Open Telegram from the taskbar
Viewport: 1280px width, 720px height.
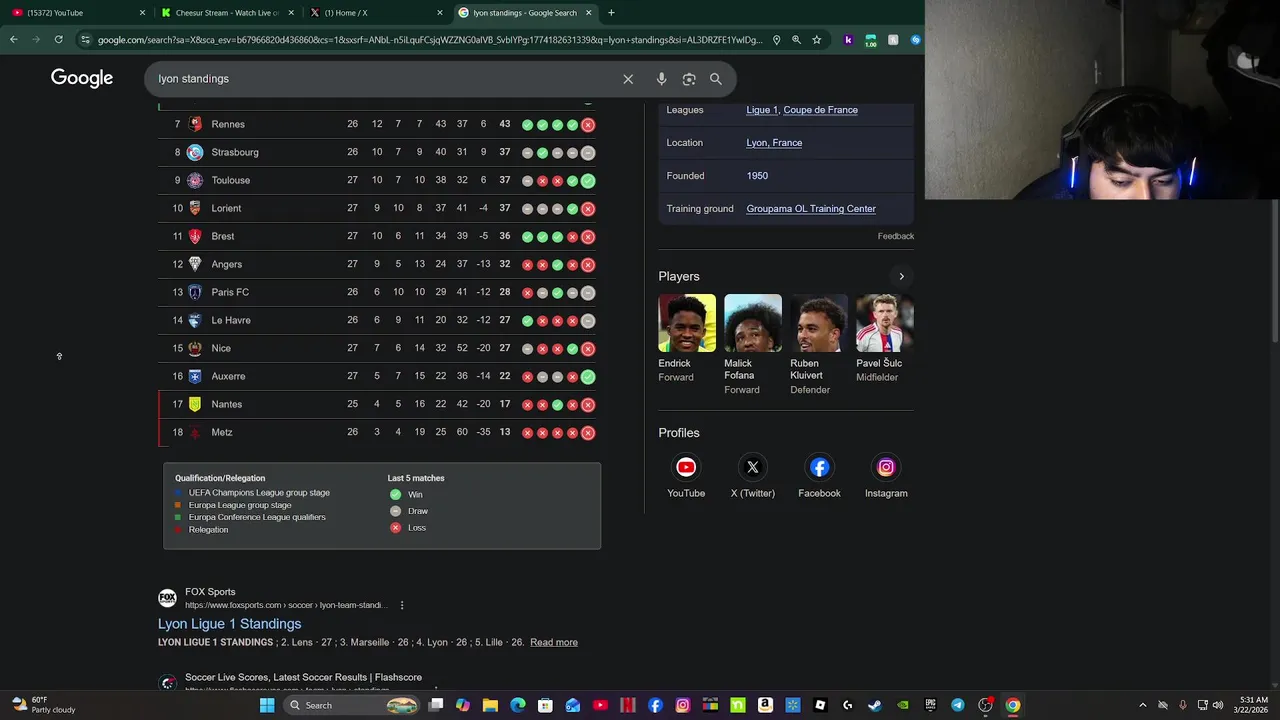(958, 705)
